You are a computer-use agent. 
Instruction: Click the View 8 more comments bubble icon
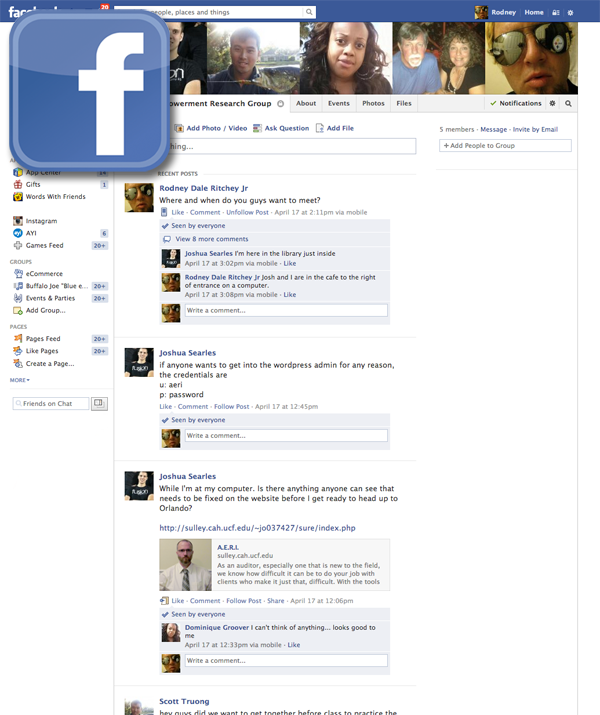167,239
